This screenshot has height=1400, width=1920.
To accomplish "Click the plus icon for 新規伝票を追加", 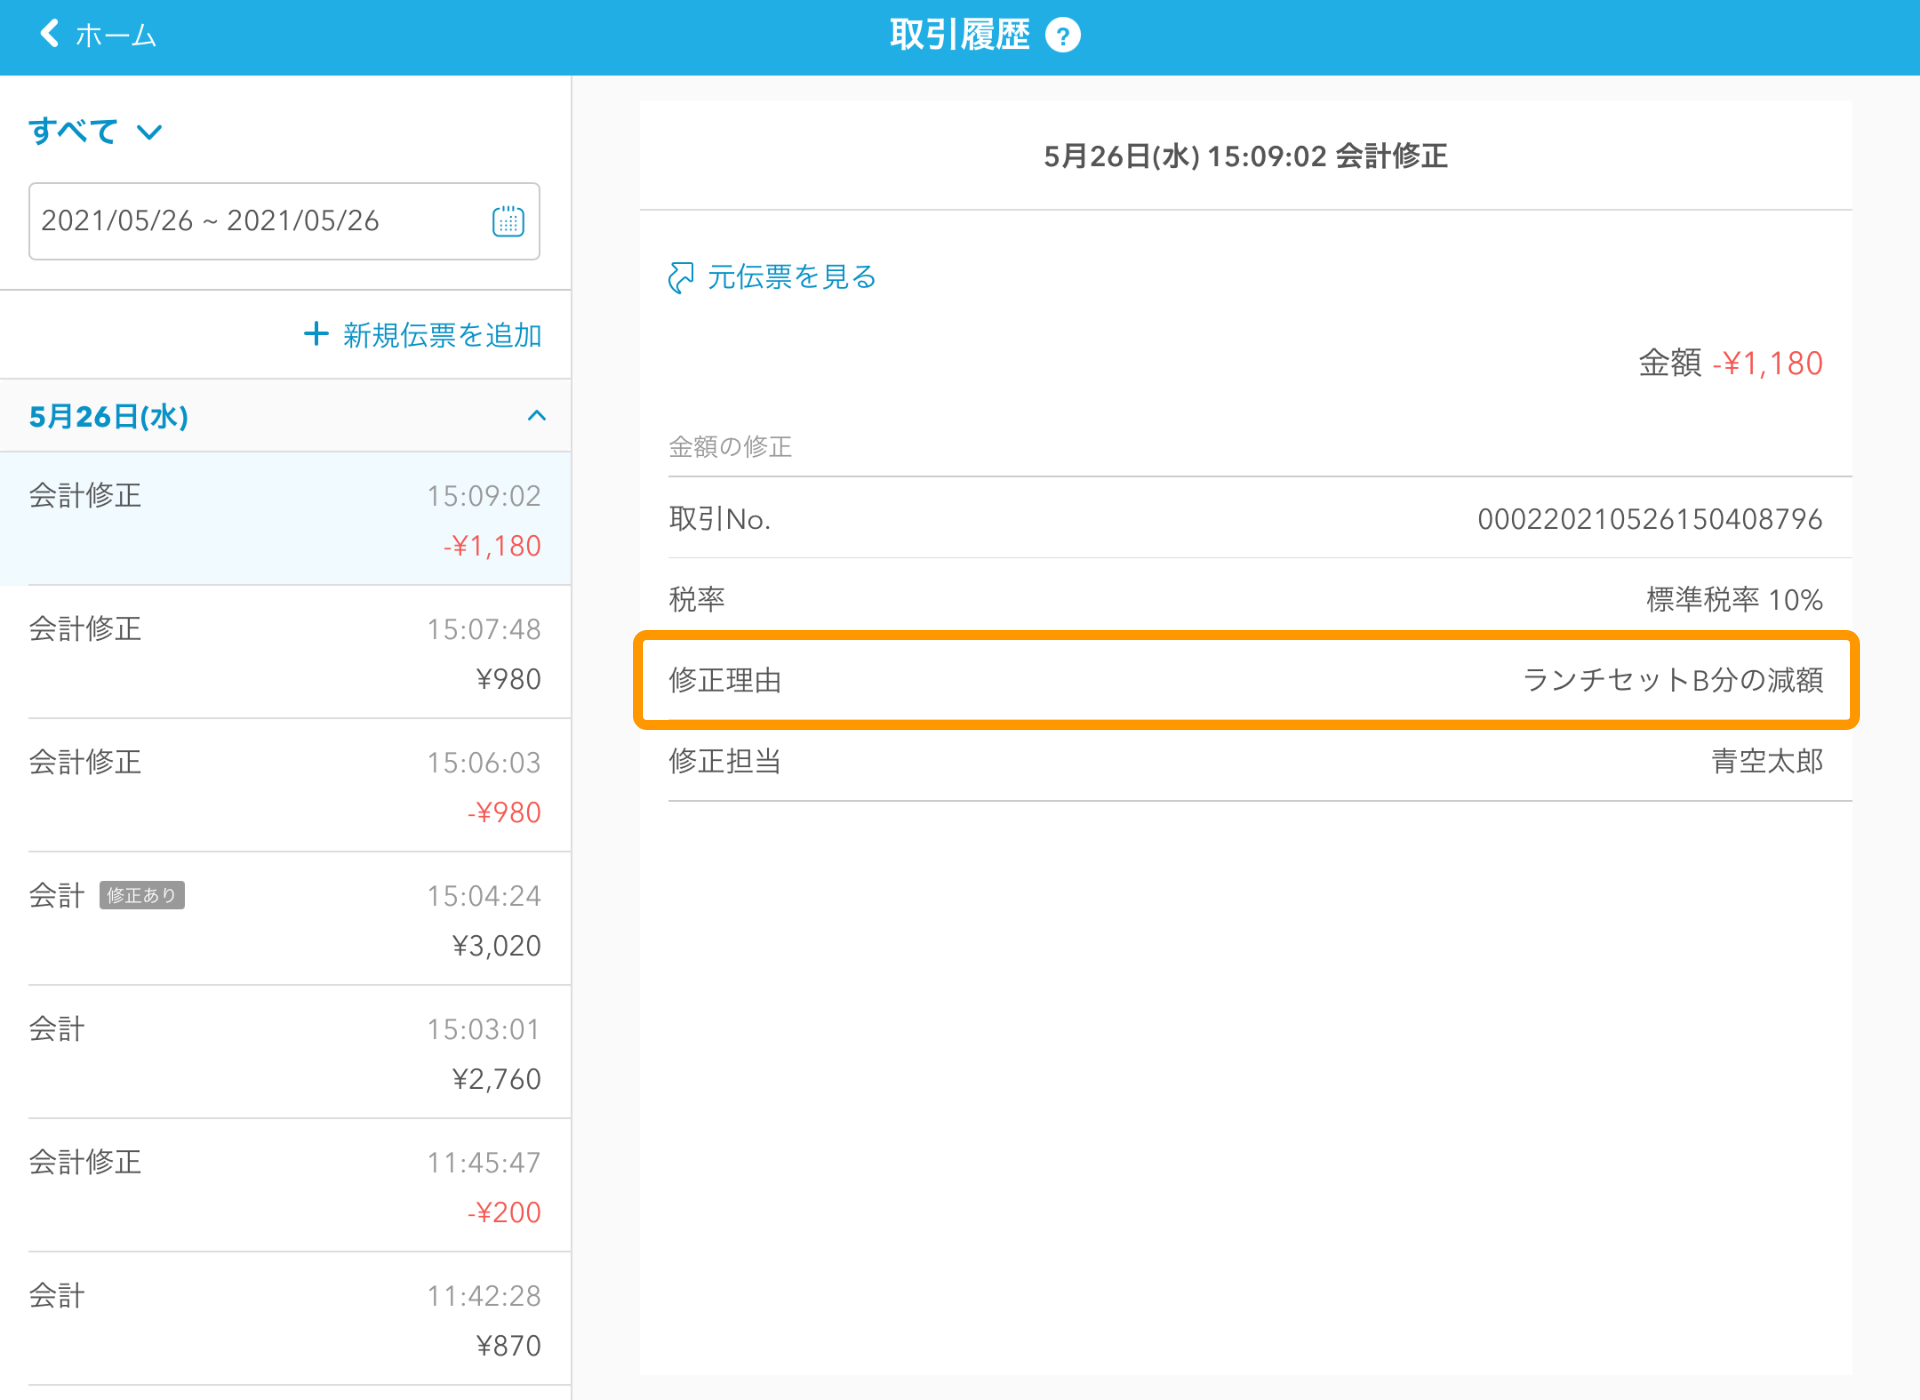I will point(316,334).
